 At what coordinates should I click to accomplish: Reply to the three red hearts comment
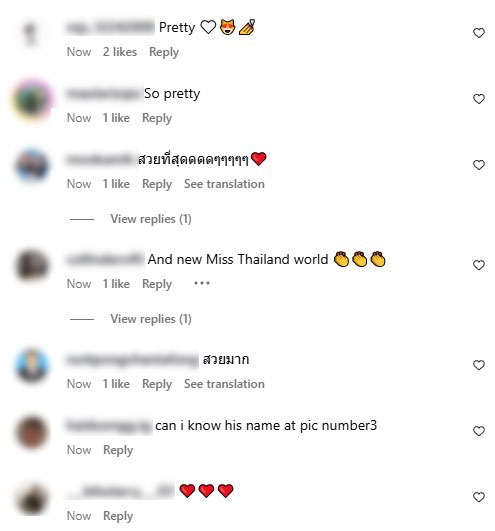point(118,516)
